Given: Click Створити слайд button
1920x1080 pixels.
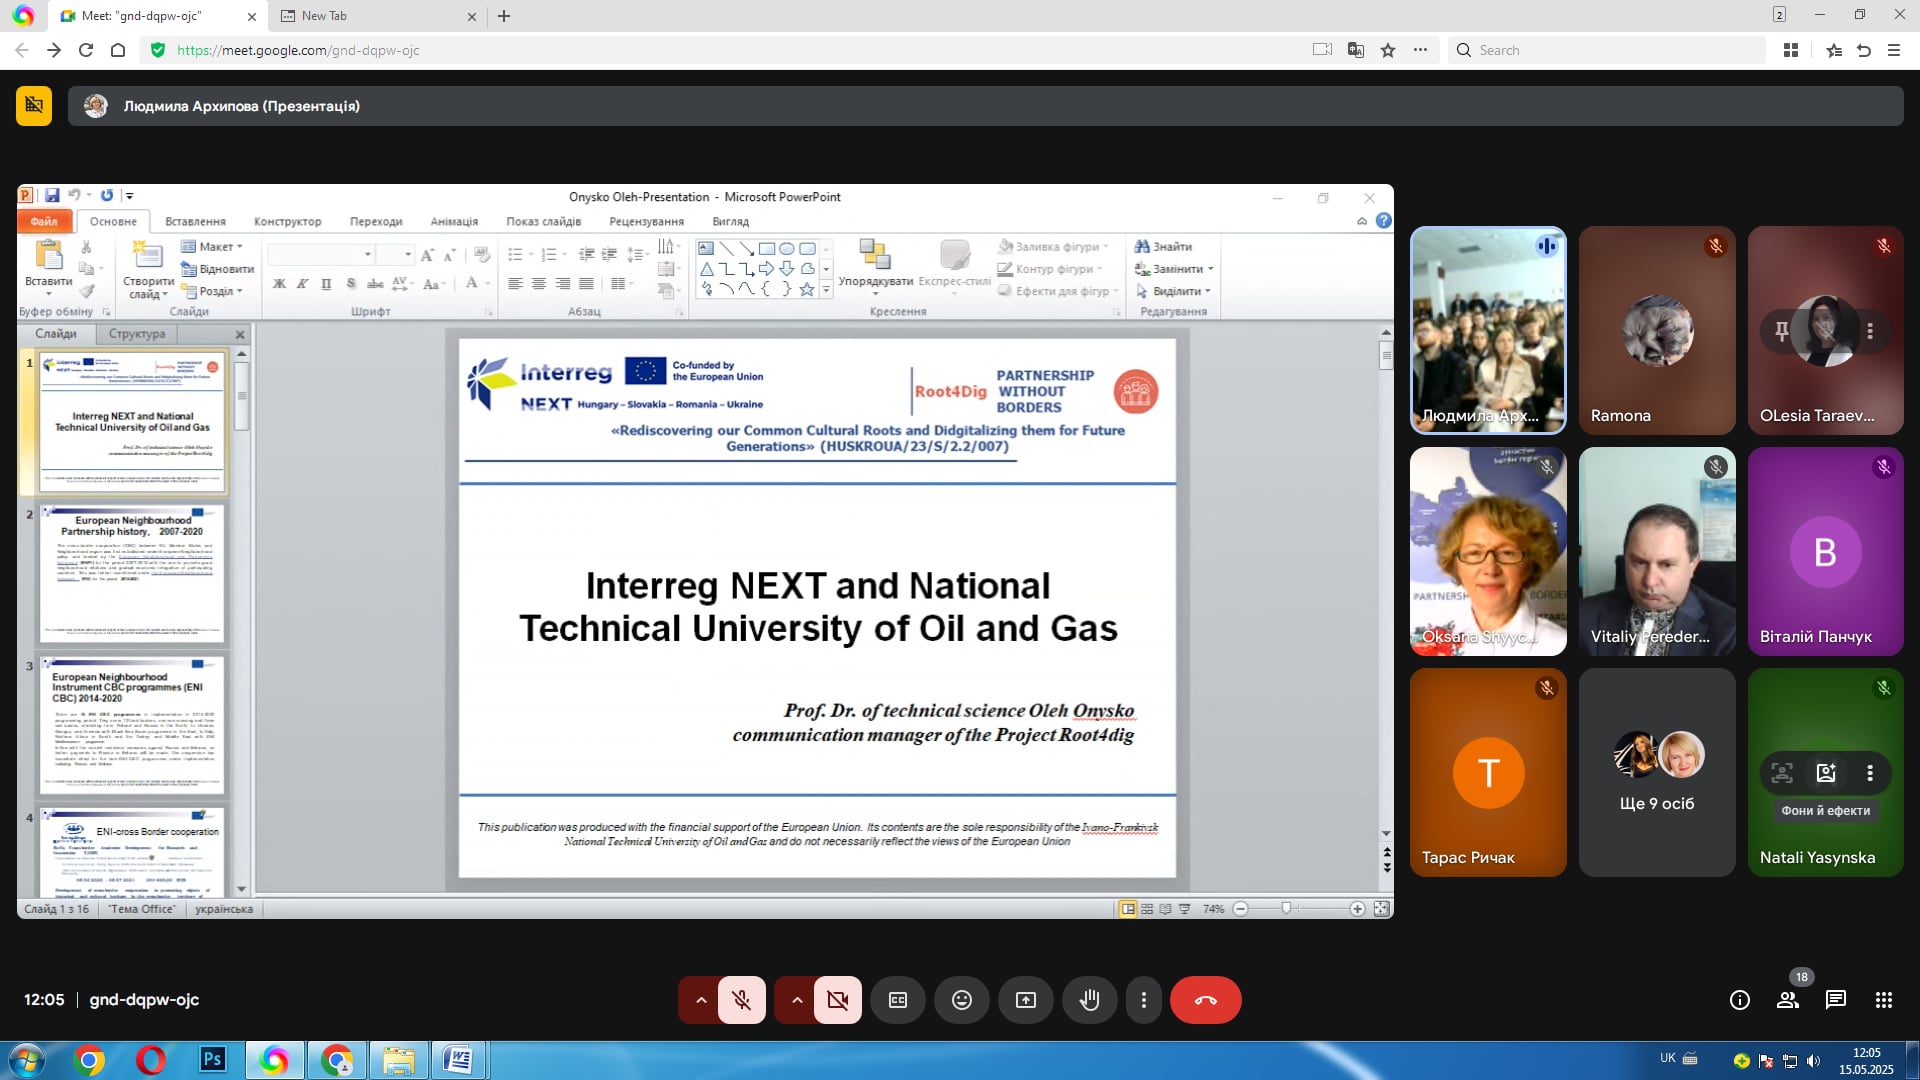Looking at the screenshot, I should click(x=148, y=270).
